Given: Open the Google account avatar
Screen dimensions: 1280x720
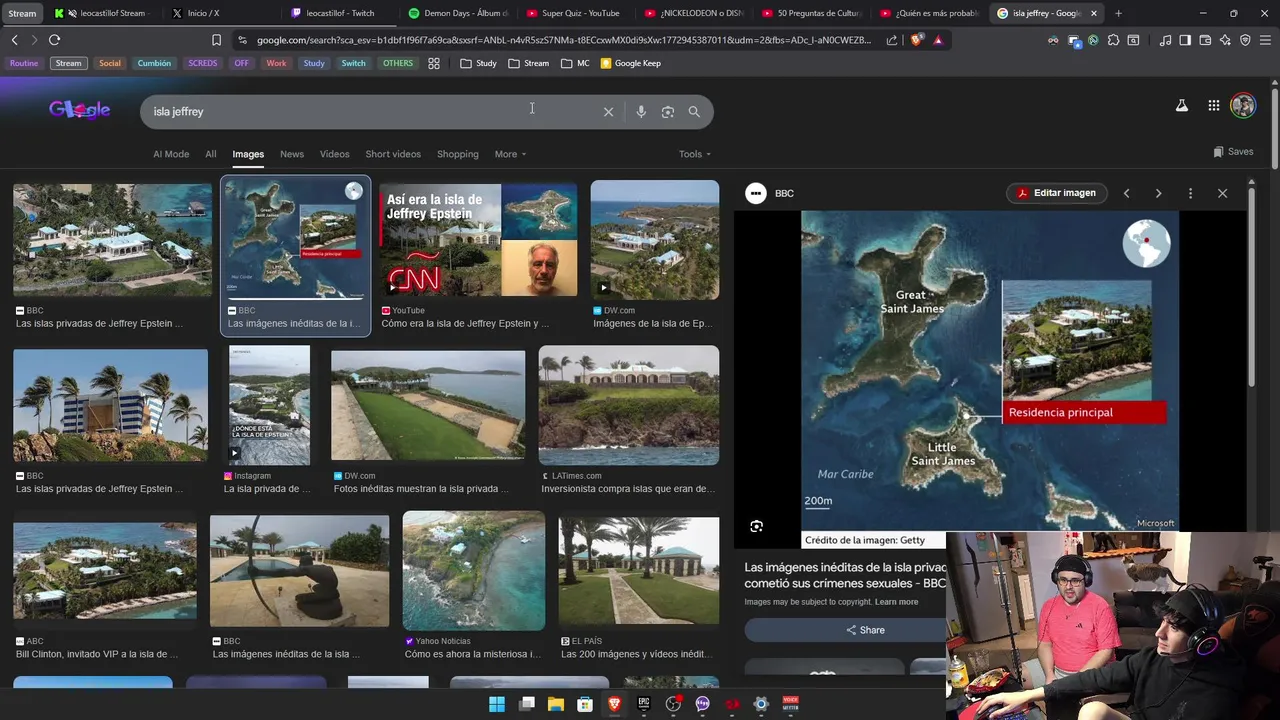Looking at the screenshot, I should (1243, 105).
